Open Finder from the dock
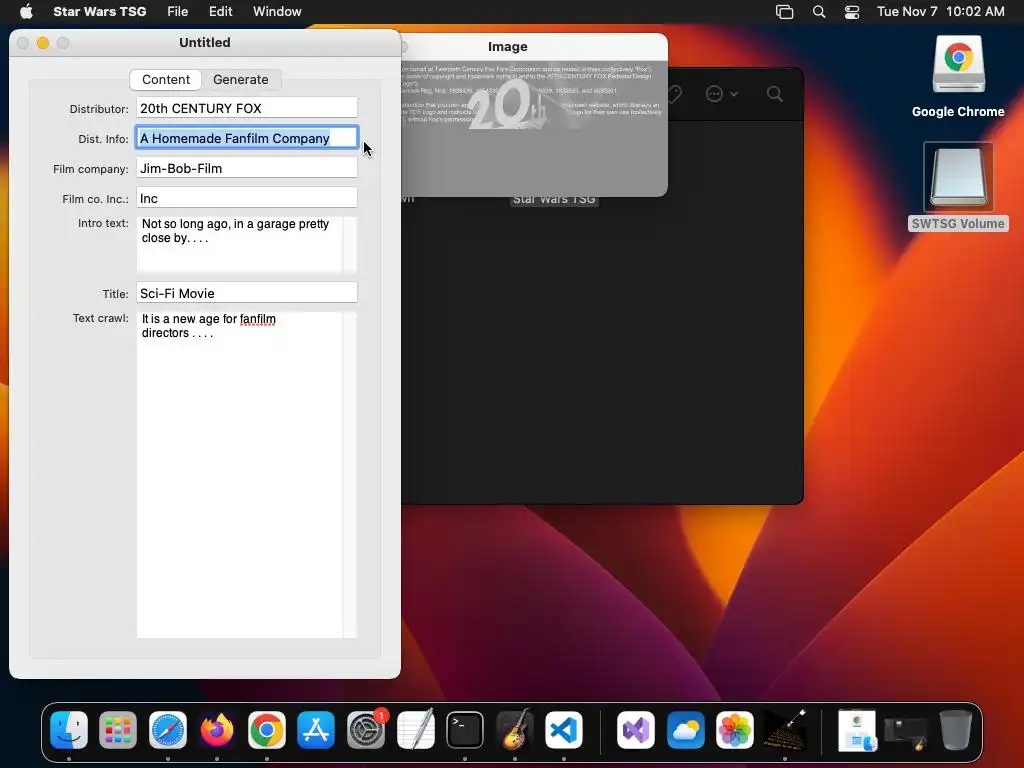Image resolution: width=1024 pixels, height=768 pixels. click(69, 729)
